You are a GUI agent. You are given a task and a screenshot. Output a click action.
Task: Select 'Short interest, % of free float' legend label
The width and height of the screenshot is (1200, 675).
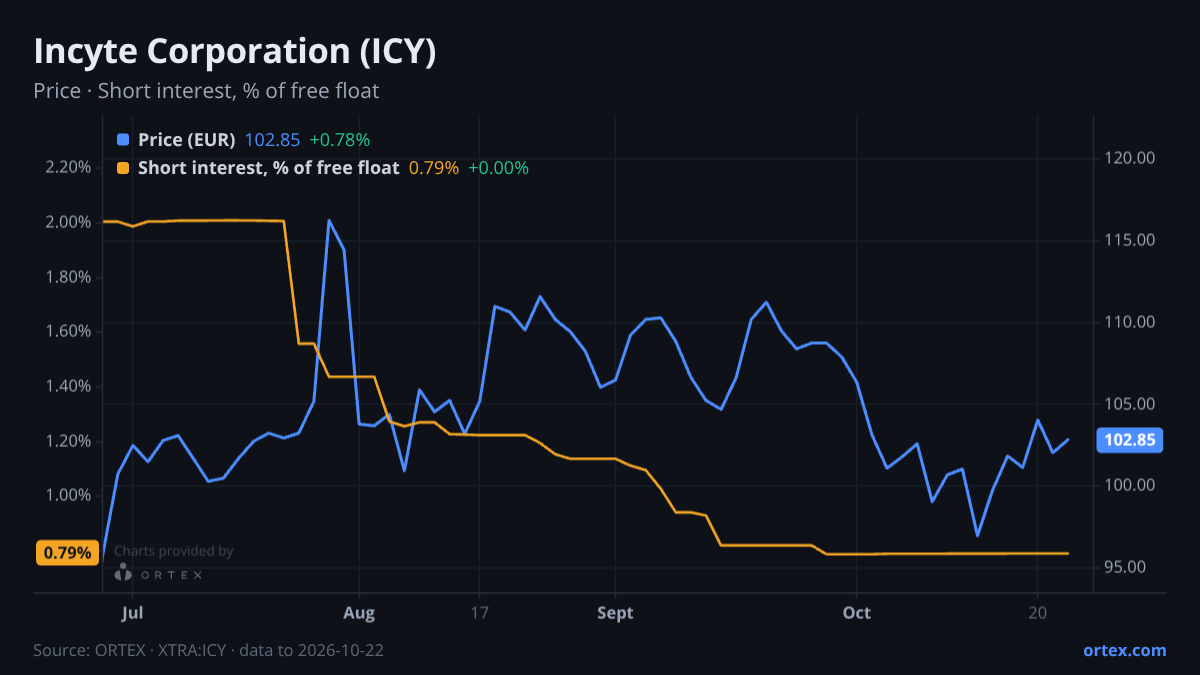[269, 168]
